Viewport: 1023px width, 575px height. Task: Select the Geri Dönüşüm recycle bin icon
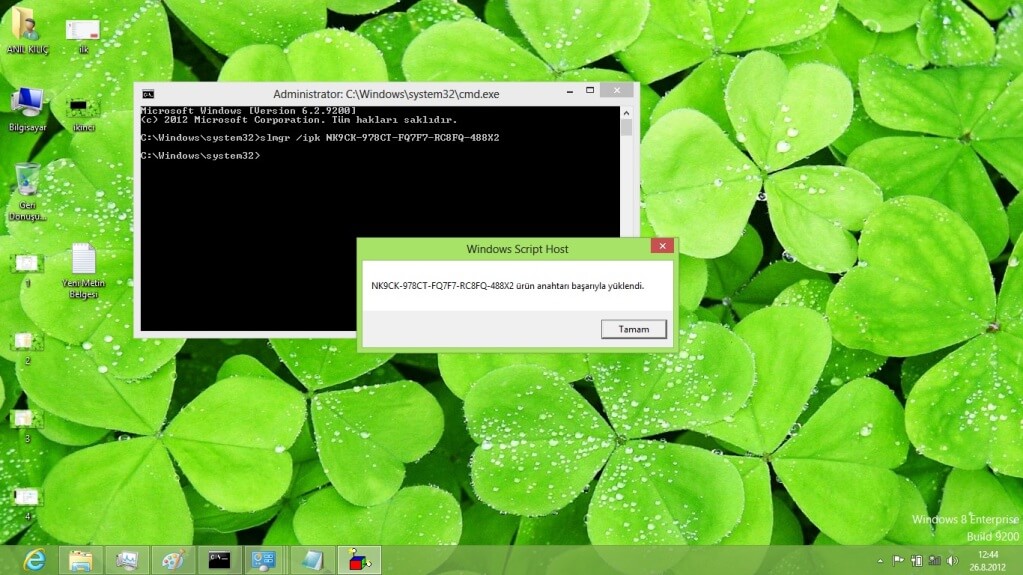(x=27, y=180)
